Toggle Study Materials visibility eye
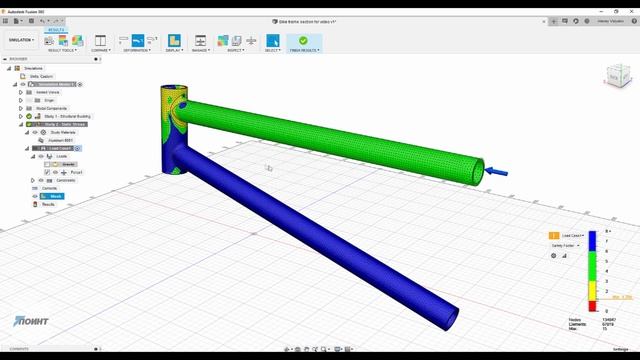 (36, 132)
